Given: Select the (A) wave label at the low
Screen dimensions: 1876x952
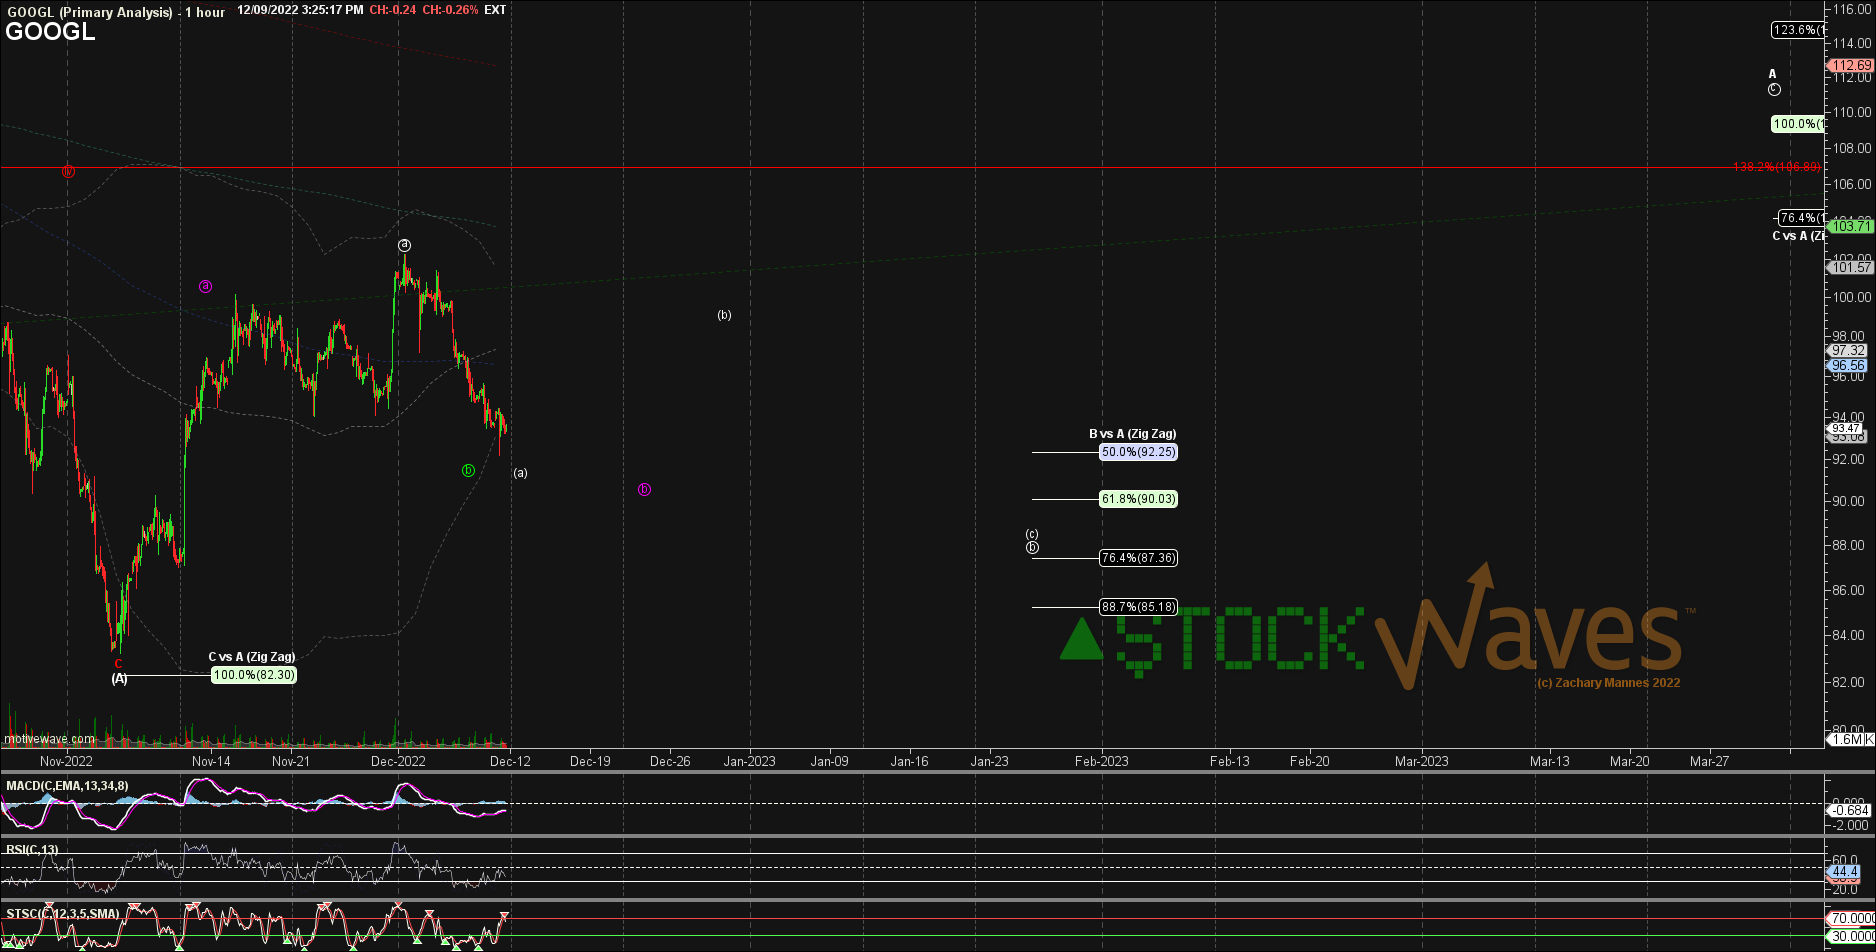Looking at the screenshot, I should (119, 678).
